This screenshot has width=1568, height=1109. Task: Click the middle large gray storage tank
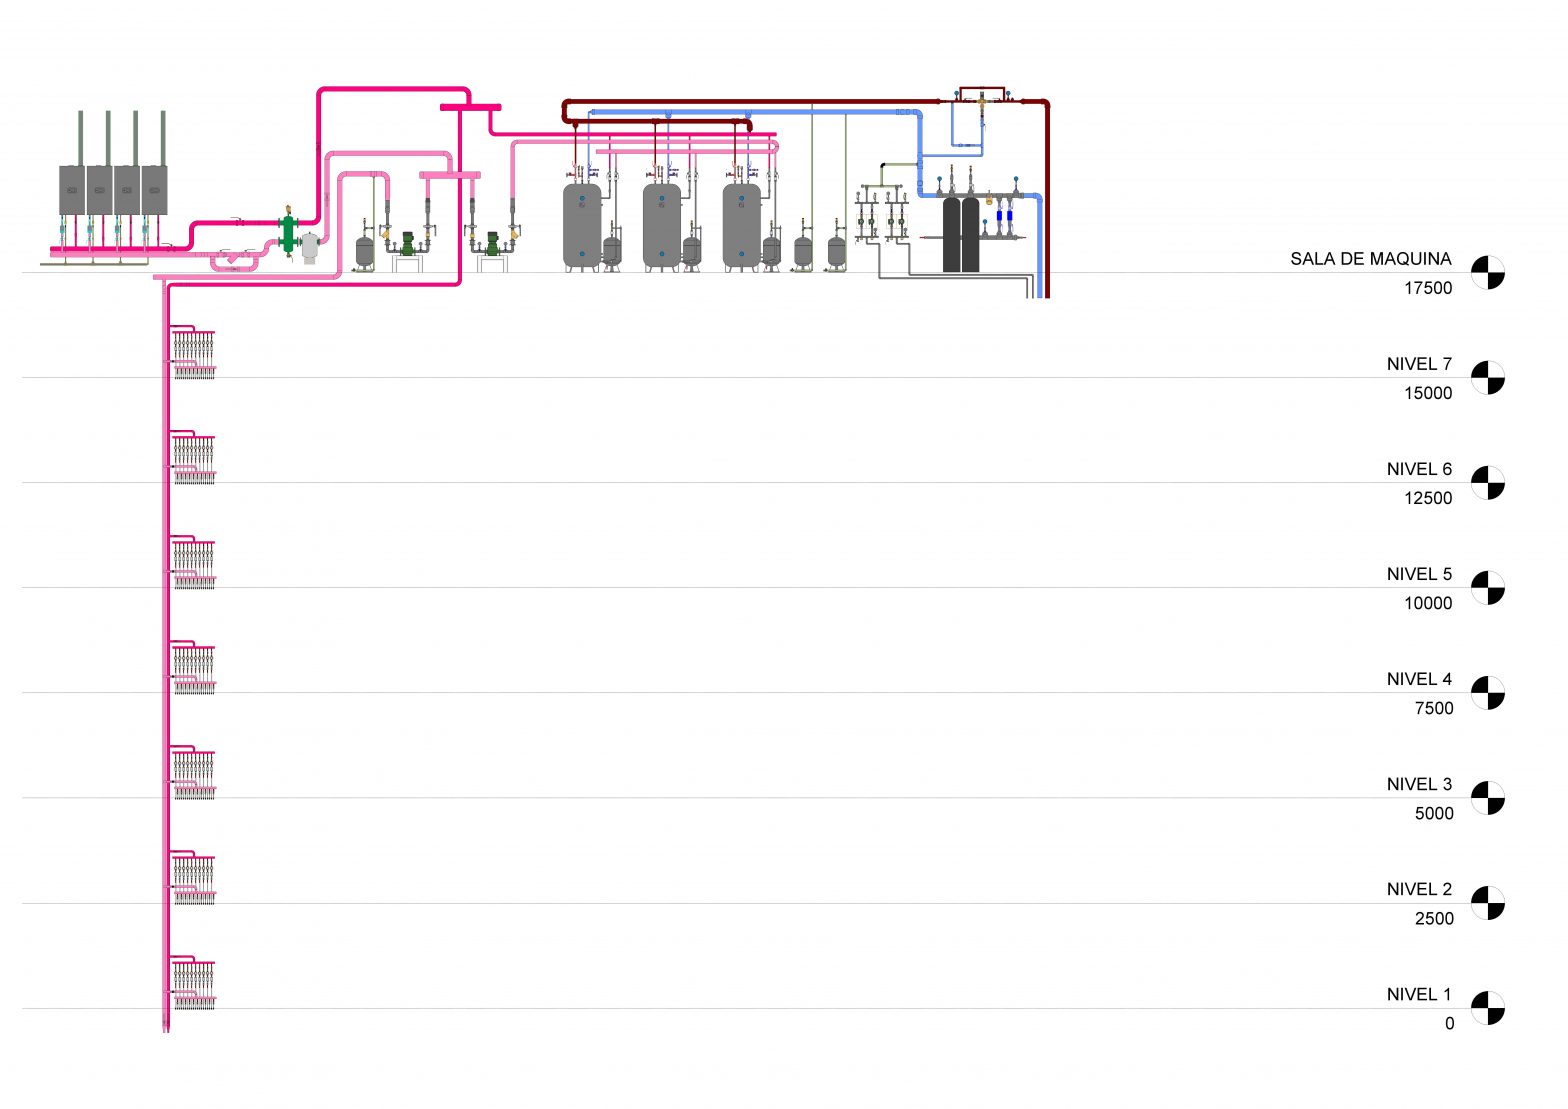[661, 225]
